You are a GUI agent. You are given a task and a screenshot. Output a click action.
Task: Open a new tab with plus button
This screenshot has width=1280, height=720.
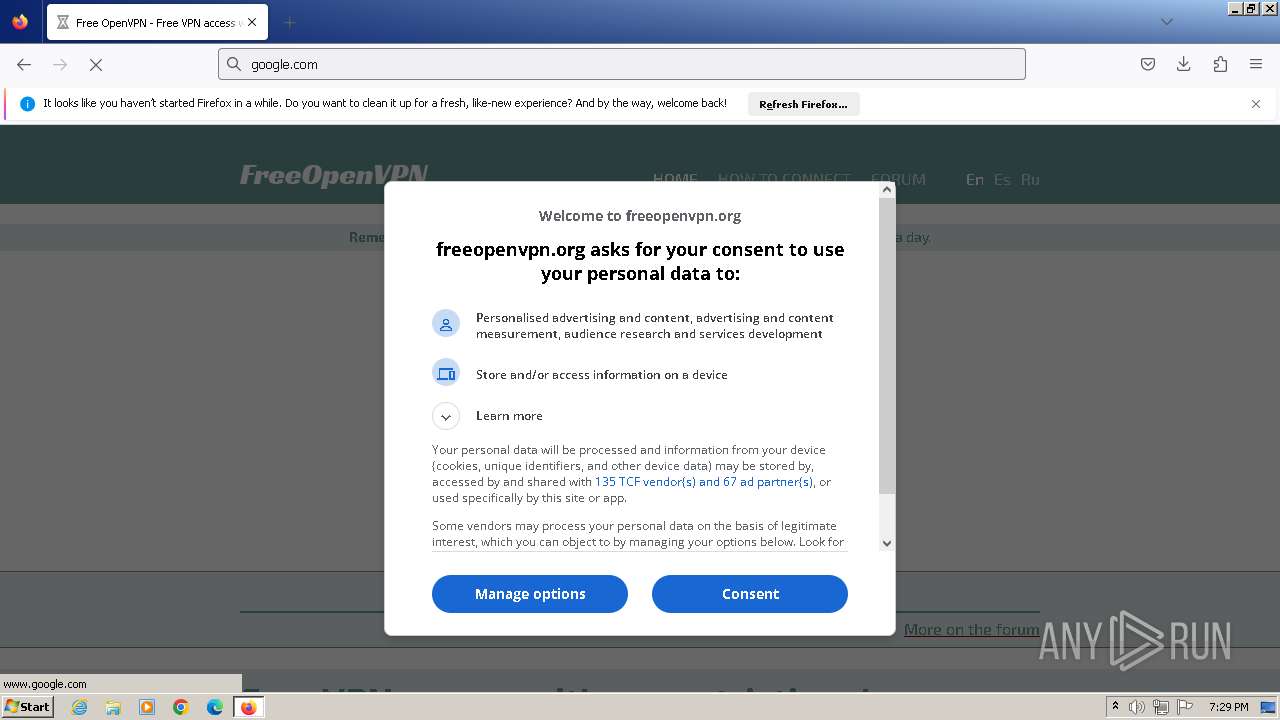click(x=289, y=22)
